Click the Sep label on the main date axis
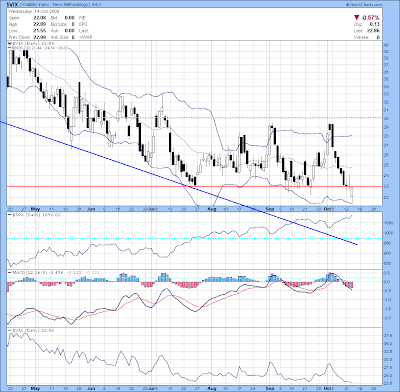The height and width of the screenshot is (392, 400). (x=270, y=209)
